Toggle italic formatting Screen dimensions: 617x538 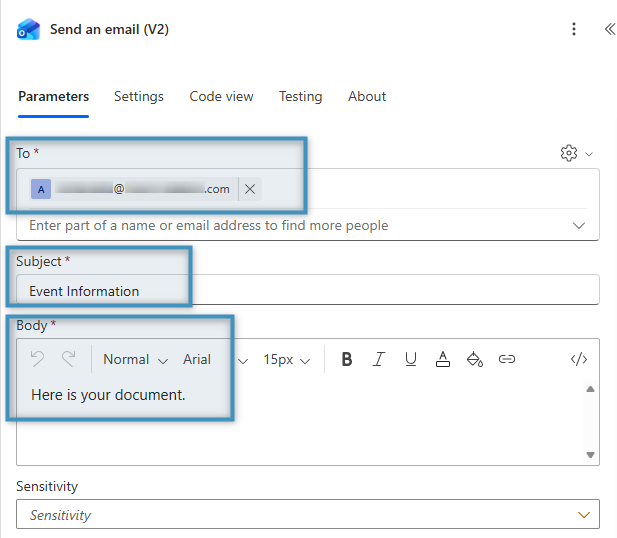coord(379,359)
